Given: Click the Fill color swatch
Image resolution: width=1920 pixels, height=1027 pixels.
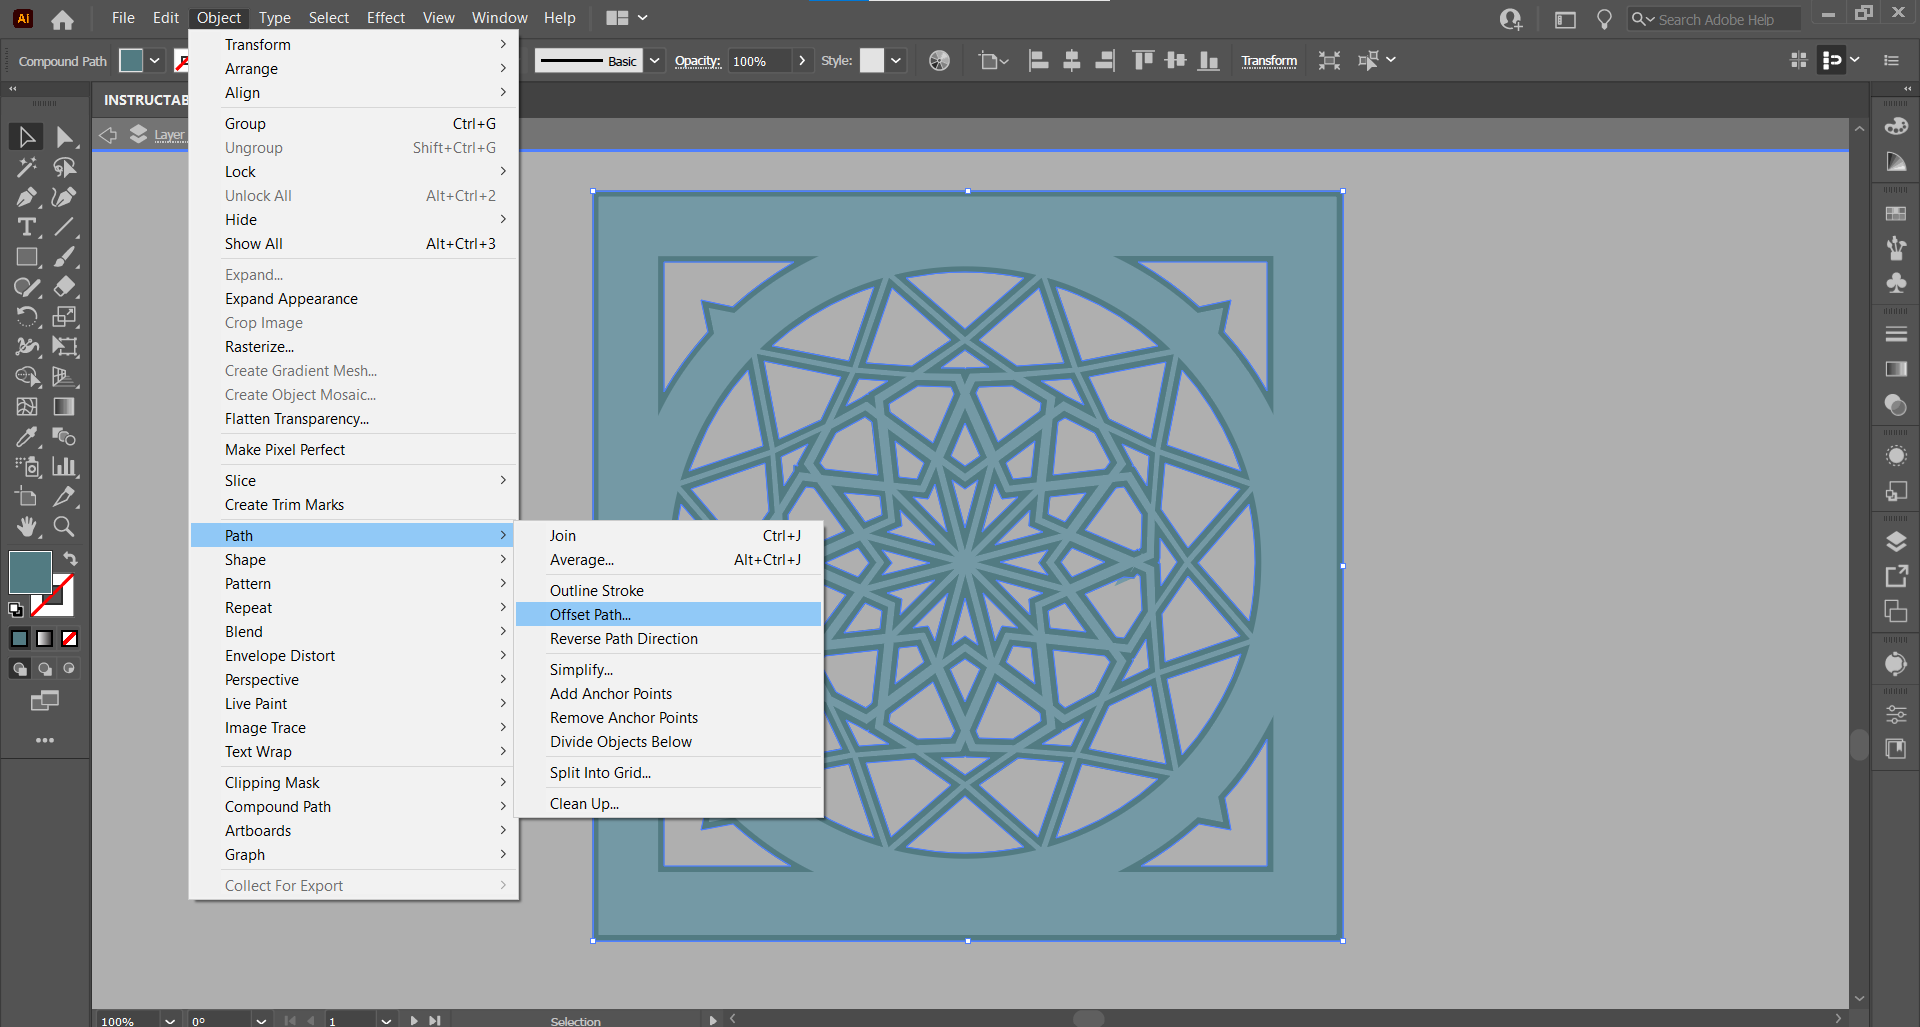Looking at the screenshot, I should [30, 571].
